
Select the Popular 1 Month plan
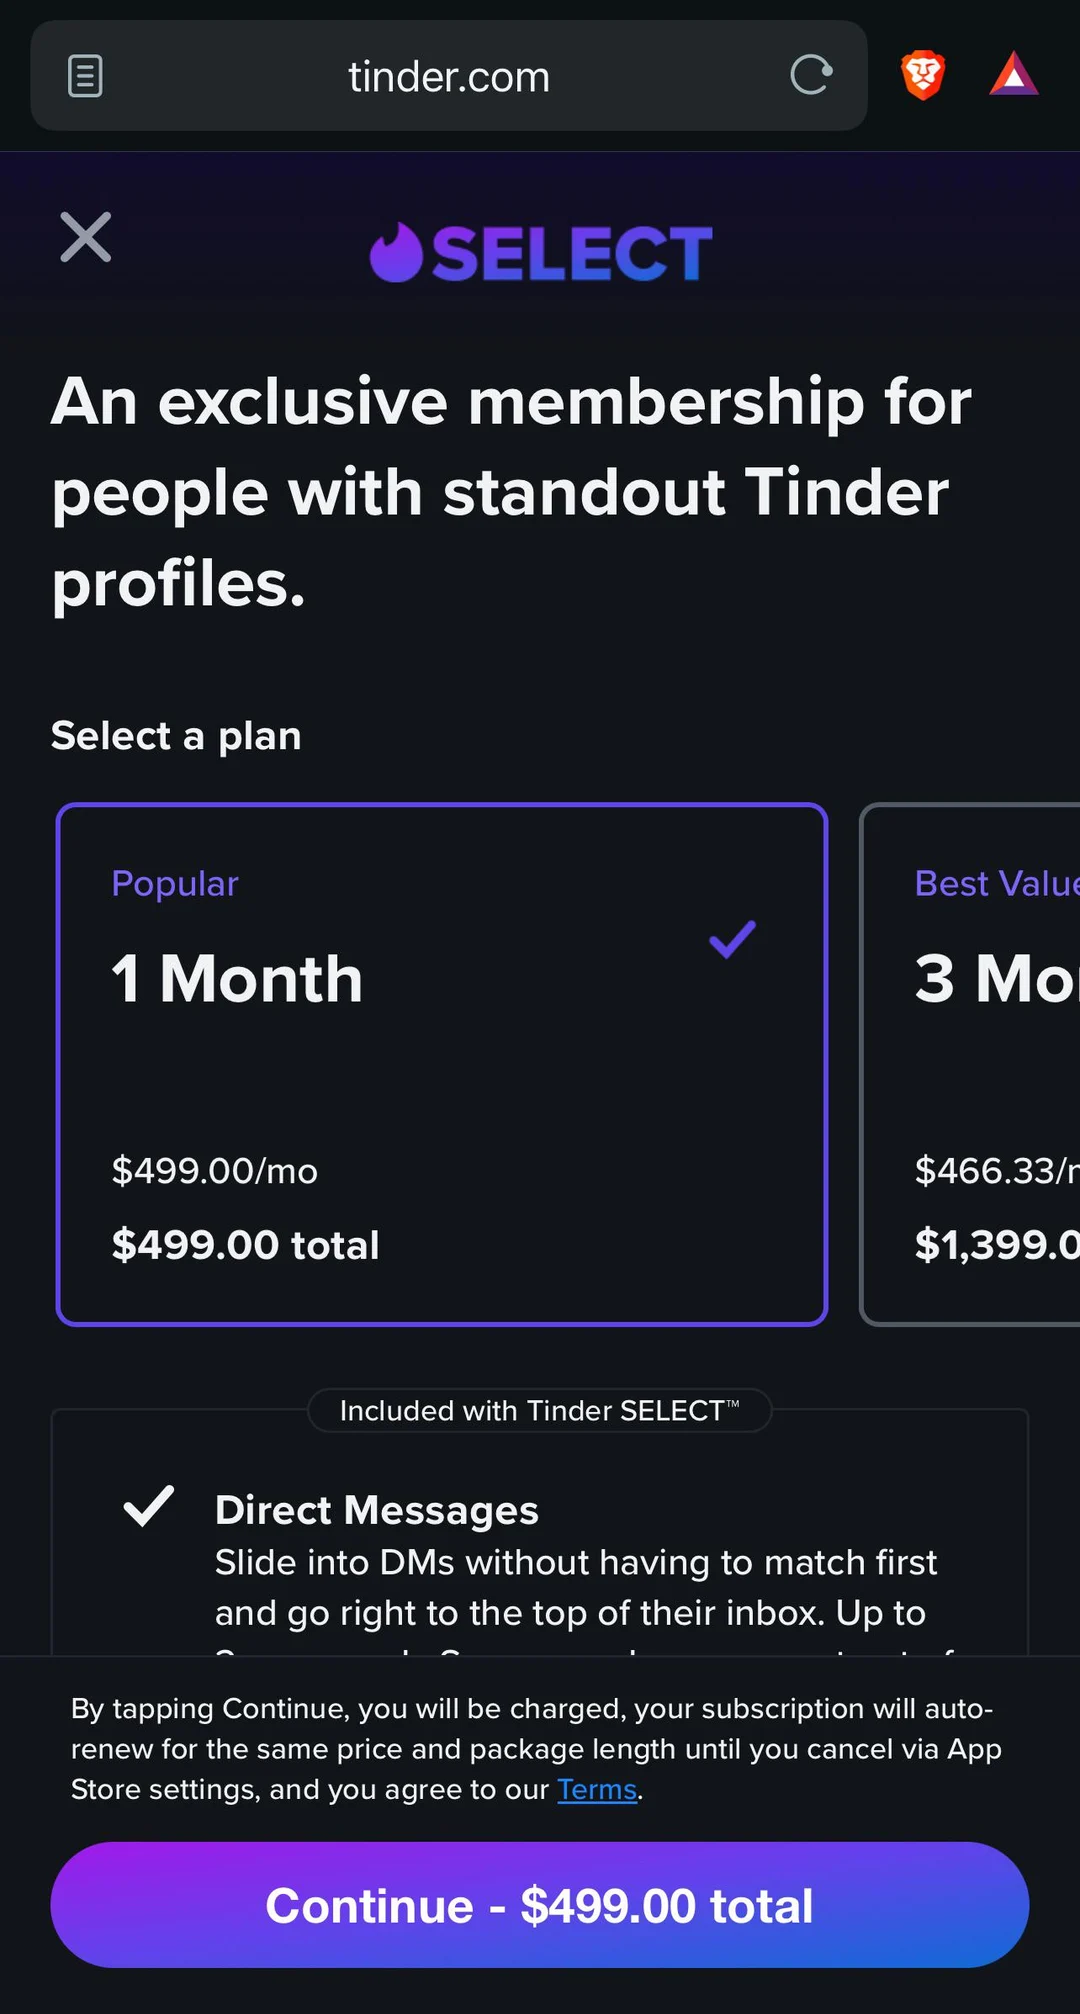(x=440, y=1060)
